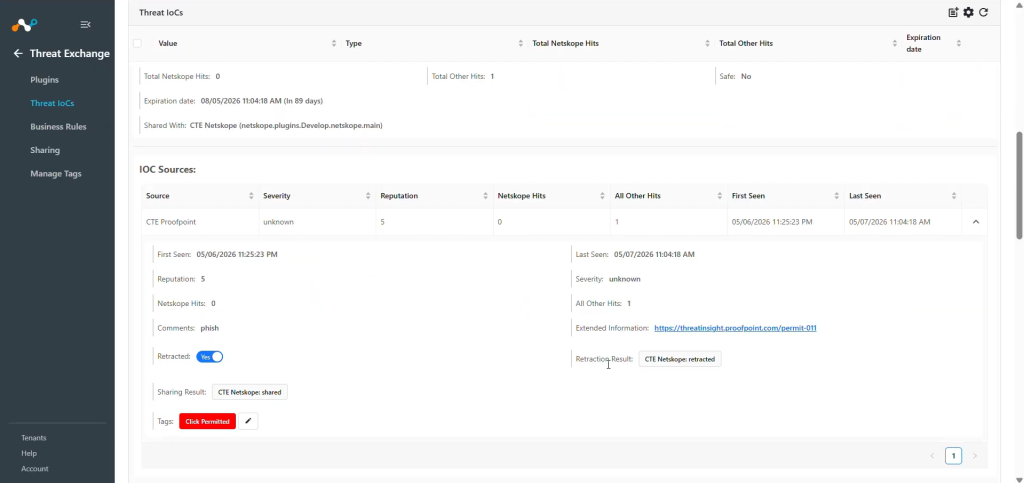1024x483 pixels.
Task: Sort IOC Sources by First Seen
Action: (837, 196)
